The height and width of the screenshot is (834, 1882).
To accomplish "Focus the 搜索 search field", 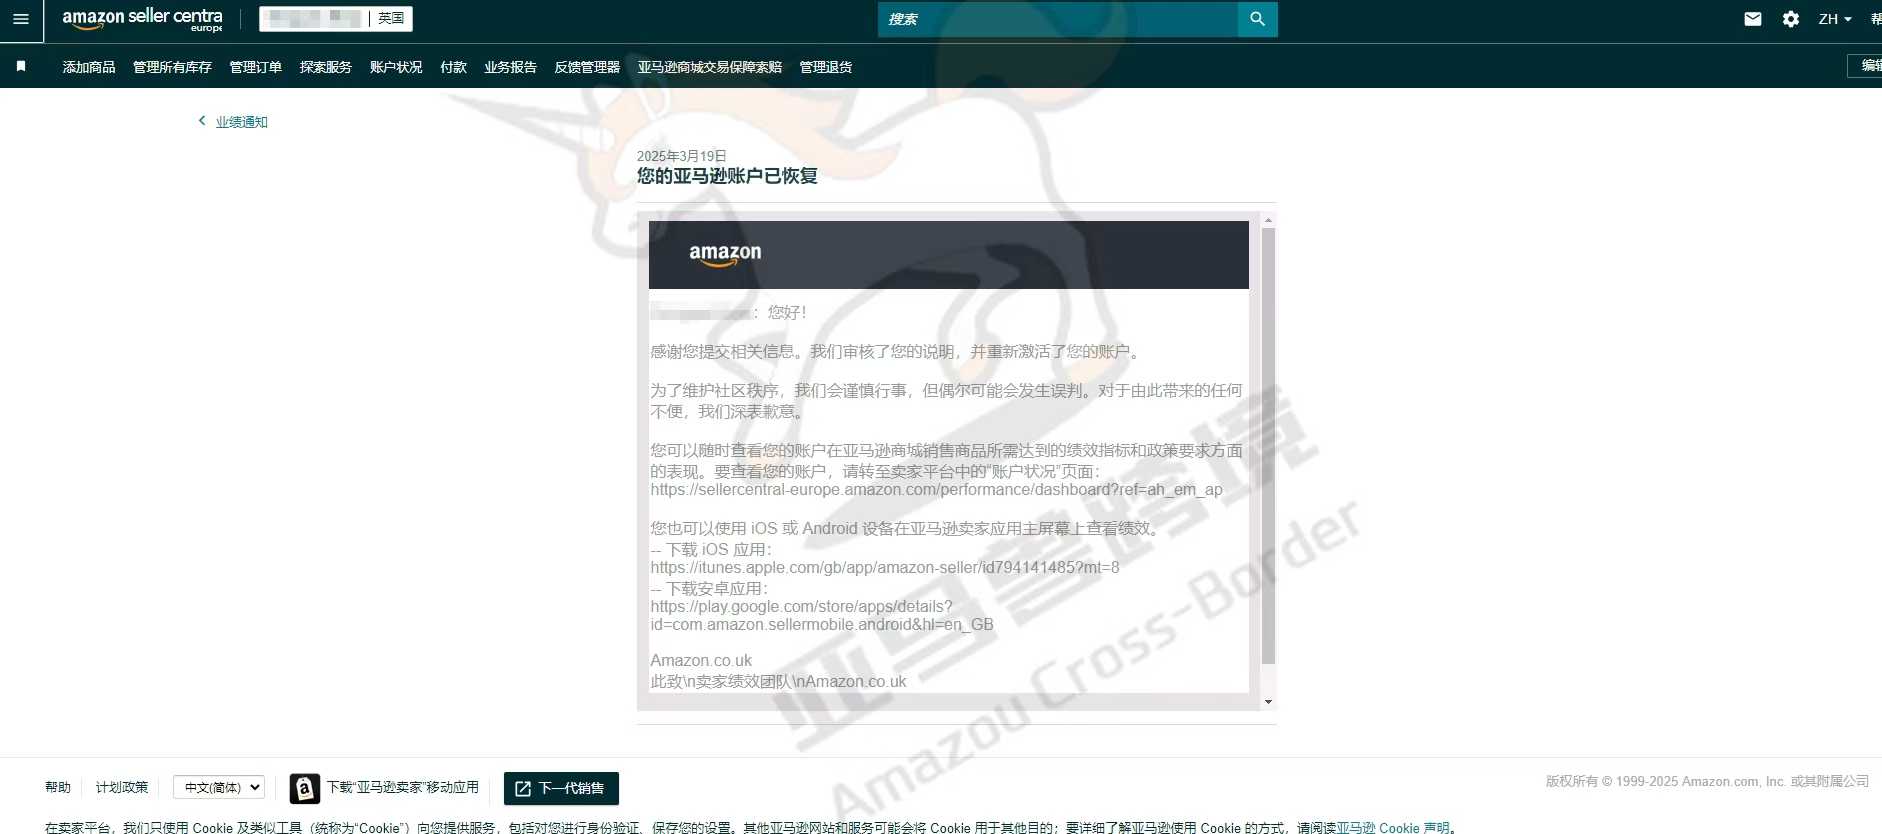I will [1058, 19].
